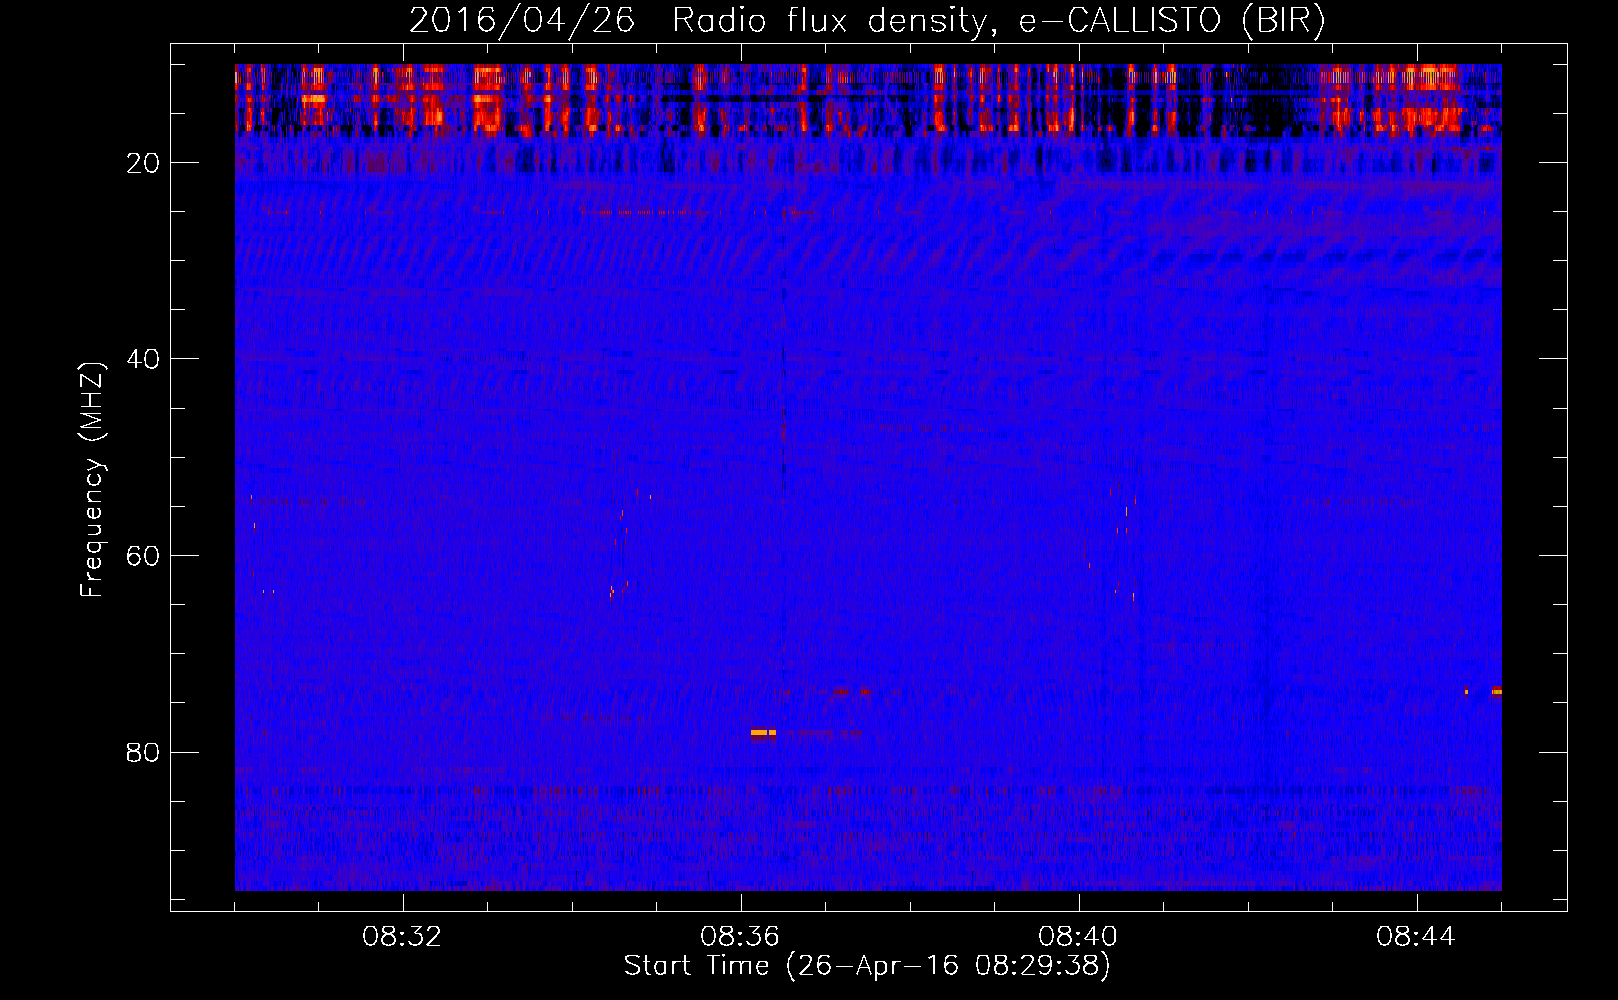The image size is (1618, 1000).
Task: Click the 80 MHz frequency tick label
Action: pos(144,752)
